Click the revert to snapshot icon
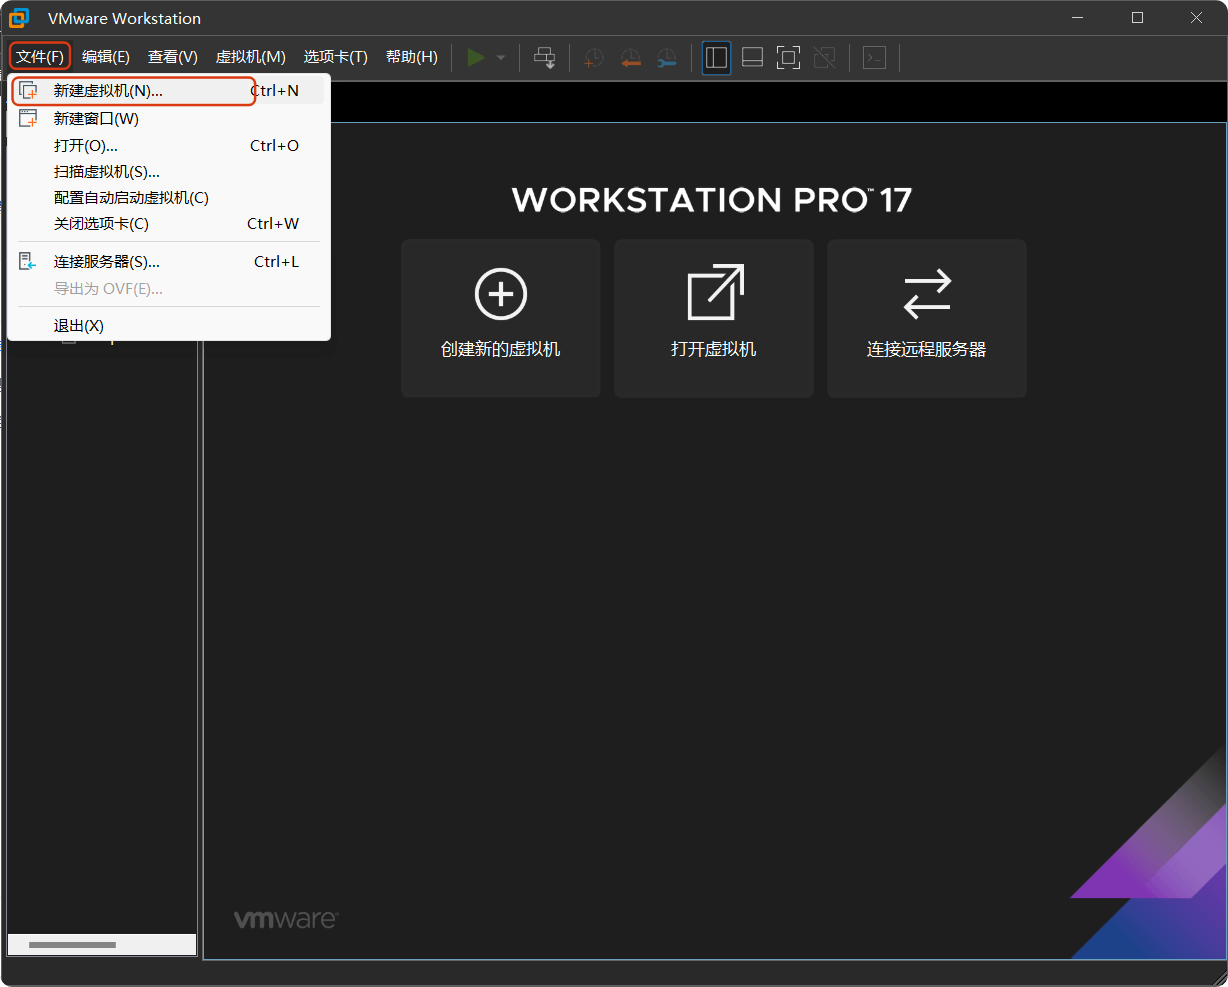1228x987 pixels. pos(630,58)
